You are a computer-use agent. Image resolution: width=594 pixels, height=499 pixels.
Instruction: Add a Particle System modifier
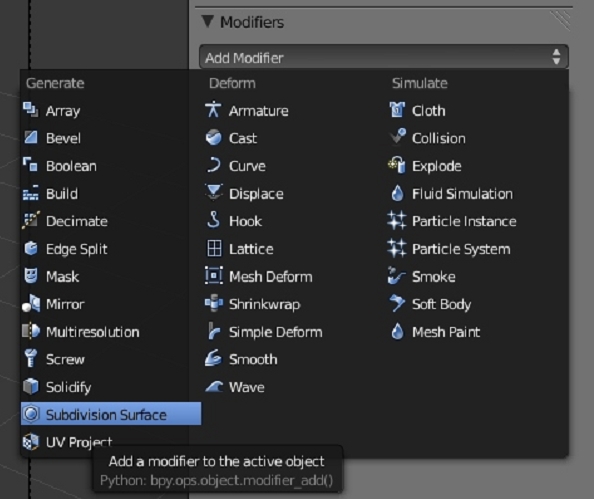point(449,249)
